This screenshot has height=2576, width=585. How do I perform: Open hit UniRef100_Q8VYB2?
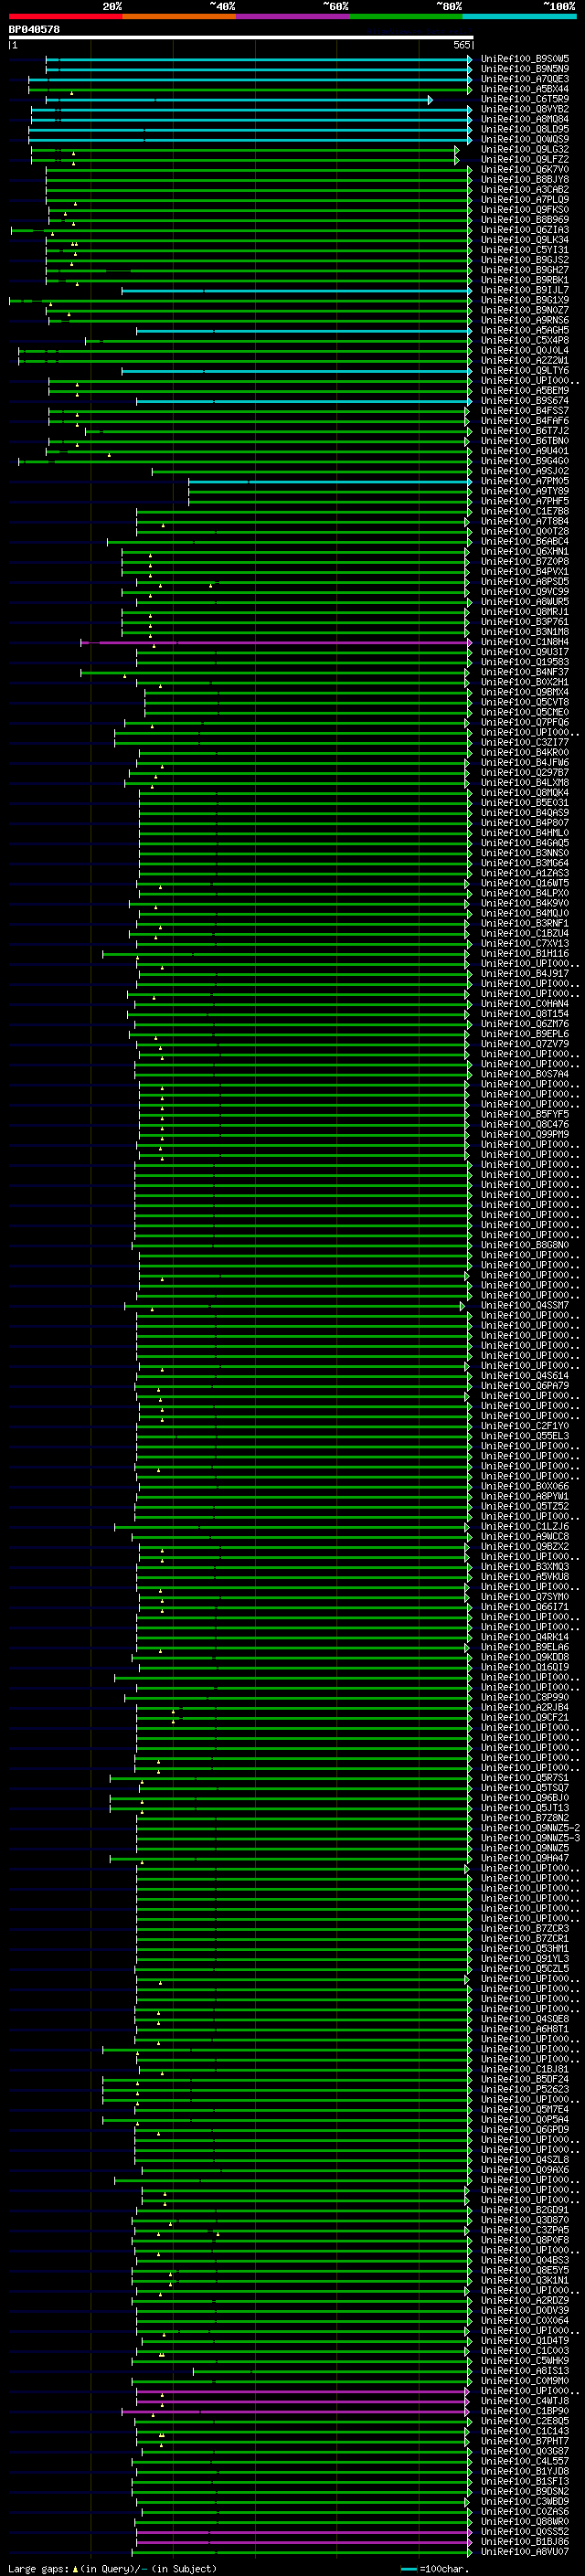(525, 109)
